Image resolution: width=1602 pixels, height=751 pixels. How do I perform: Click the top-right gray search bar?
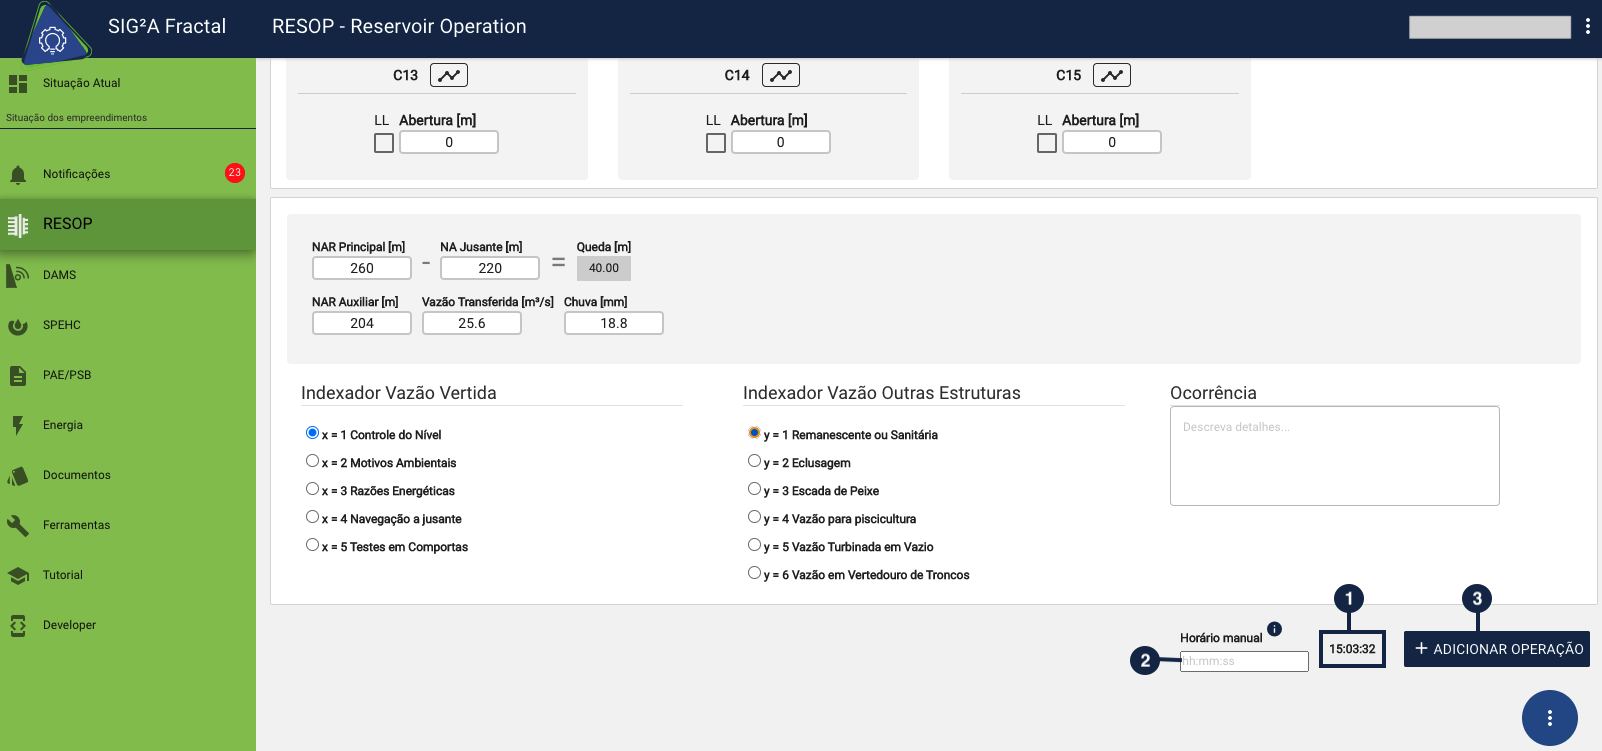1490,27
